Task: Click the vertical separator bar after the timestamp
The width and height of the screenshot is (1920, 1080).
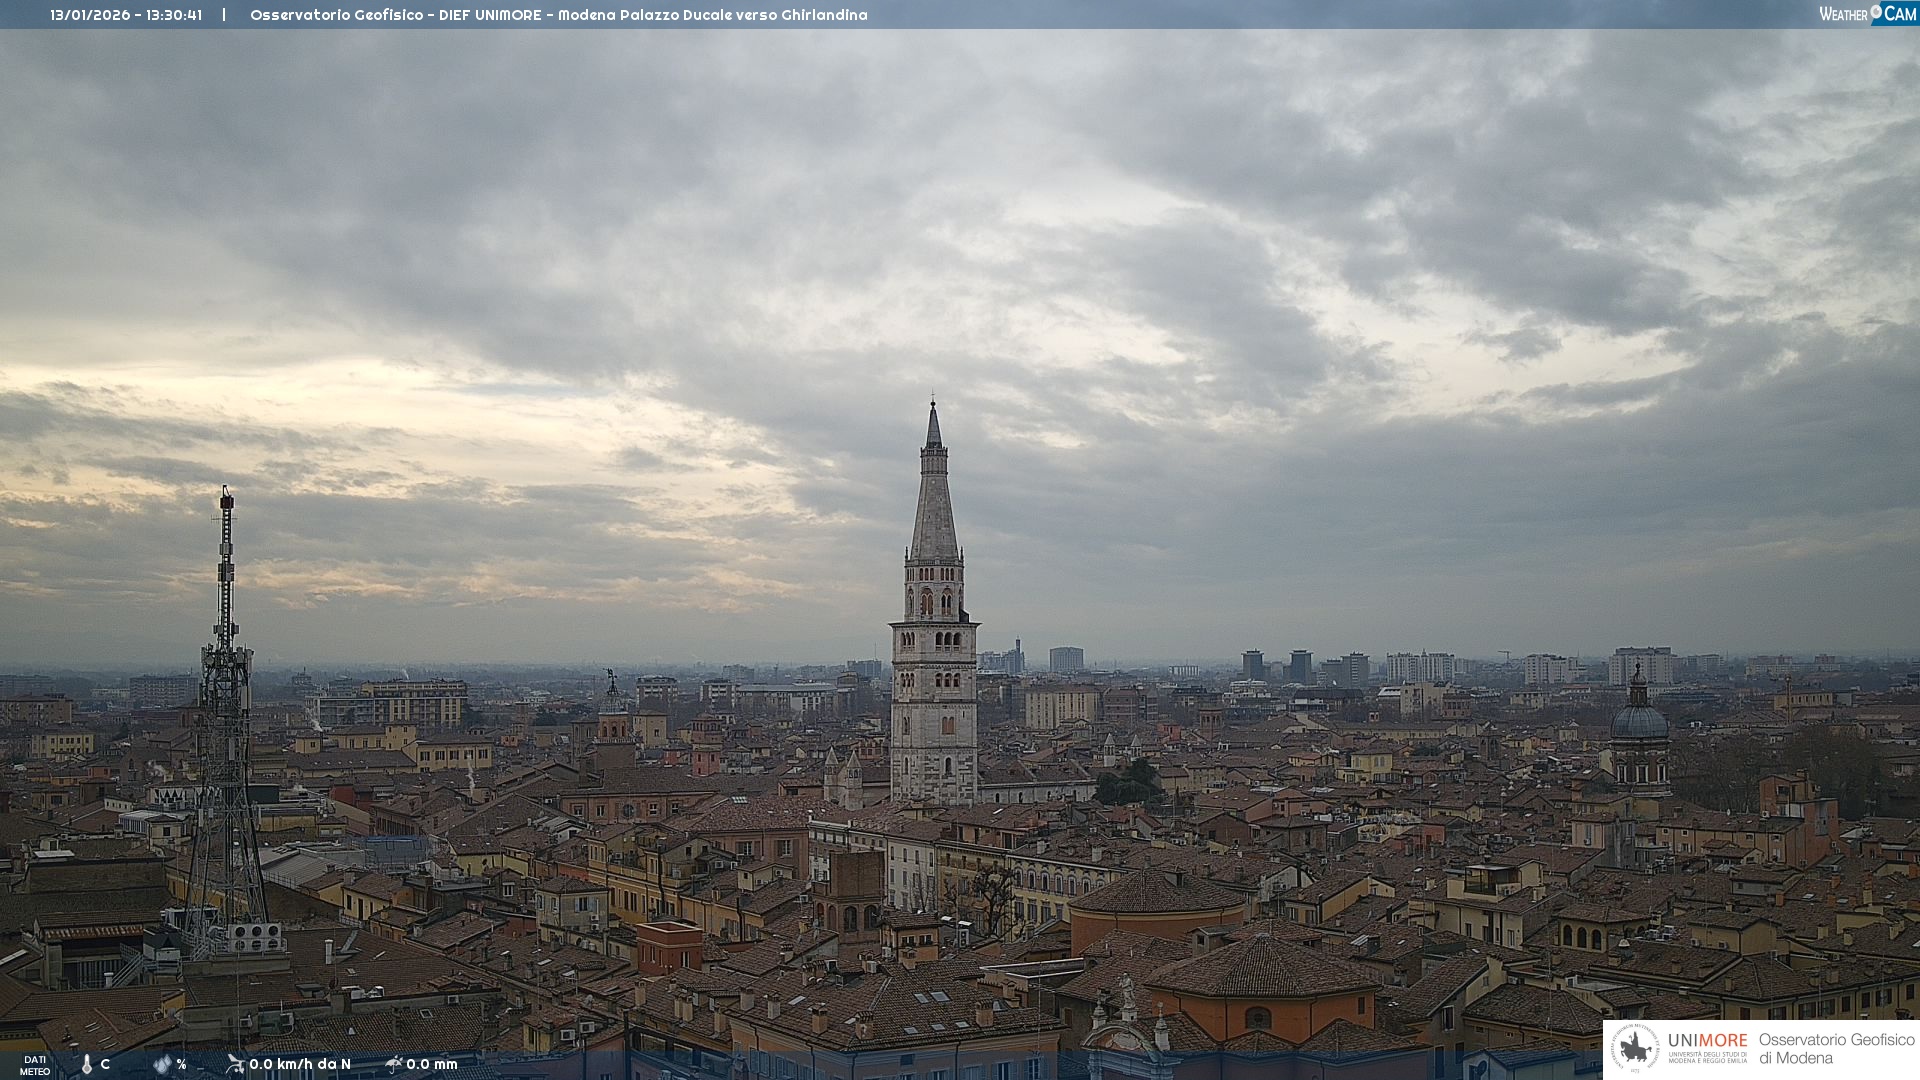Action: [224, 15]
